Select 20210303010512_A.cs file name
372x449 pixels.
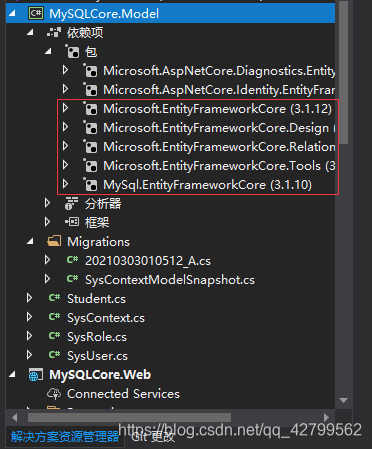(148, 261)
